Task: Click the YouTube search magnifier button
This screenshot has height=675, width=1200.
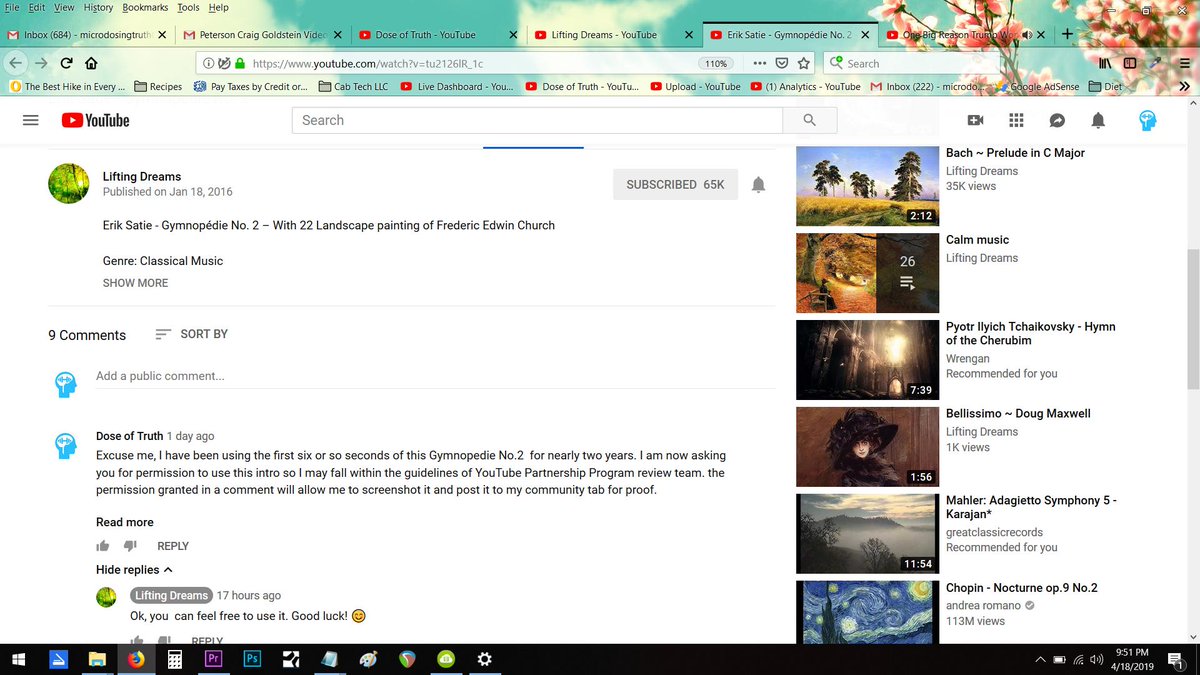Action: (809, 120)
